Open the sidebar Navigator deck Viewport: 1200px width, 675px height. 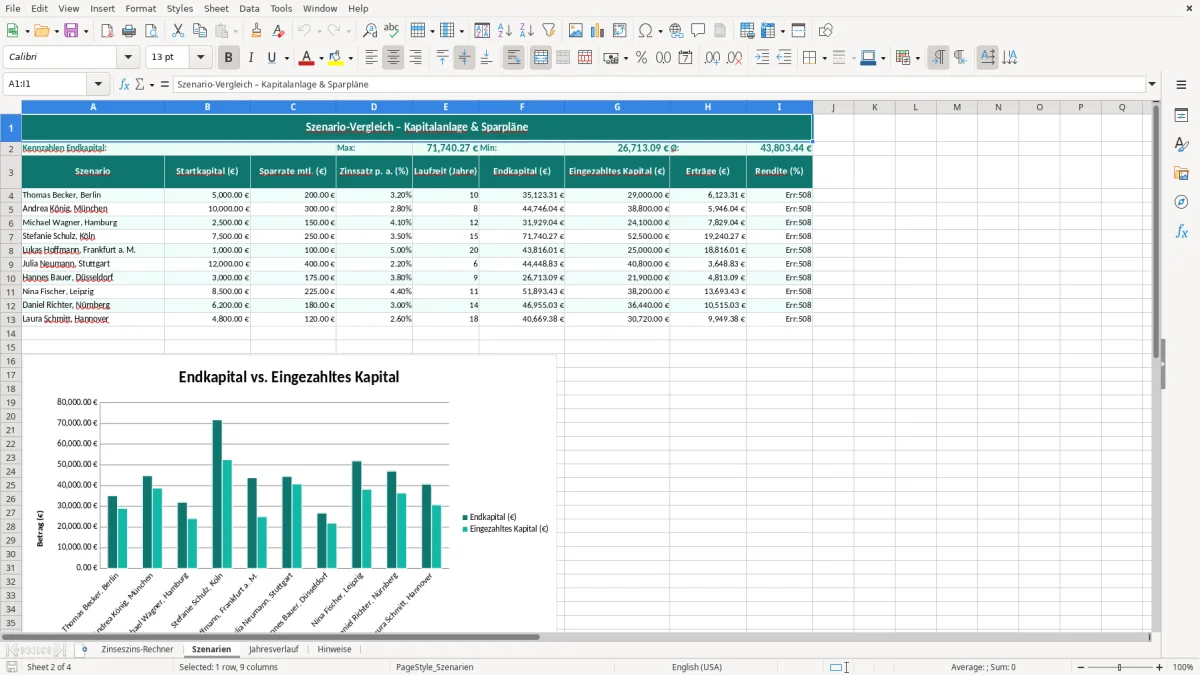click(1181, 202)
